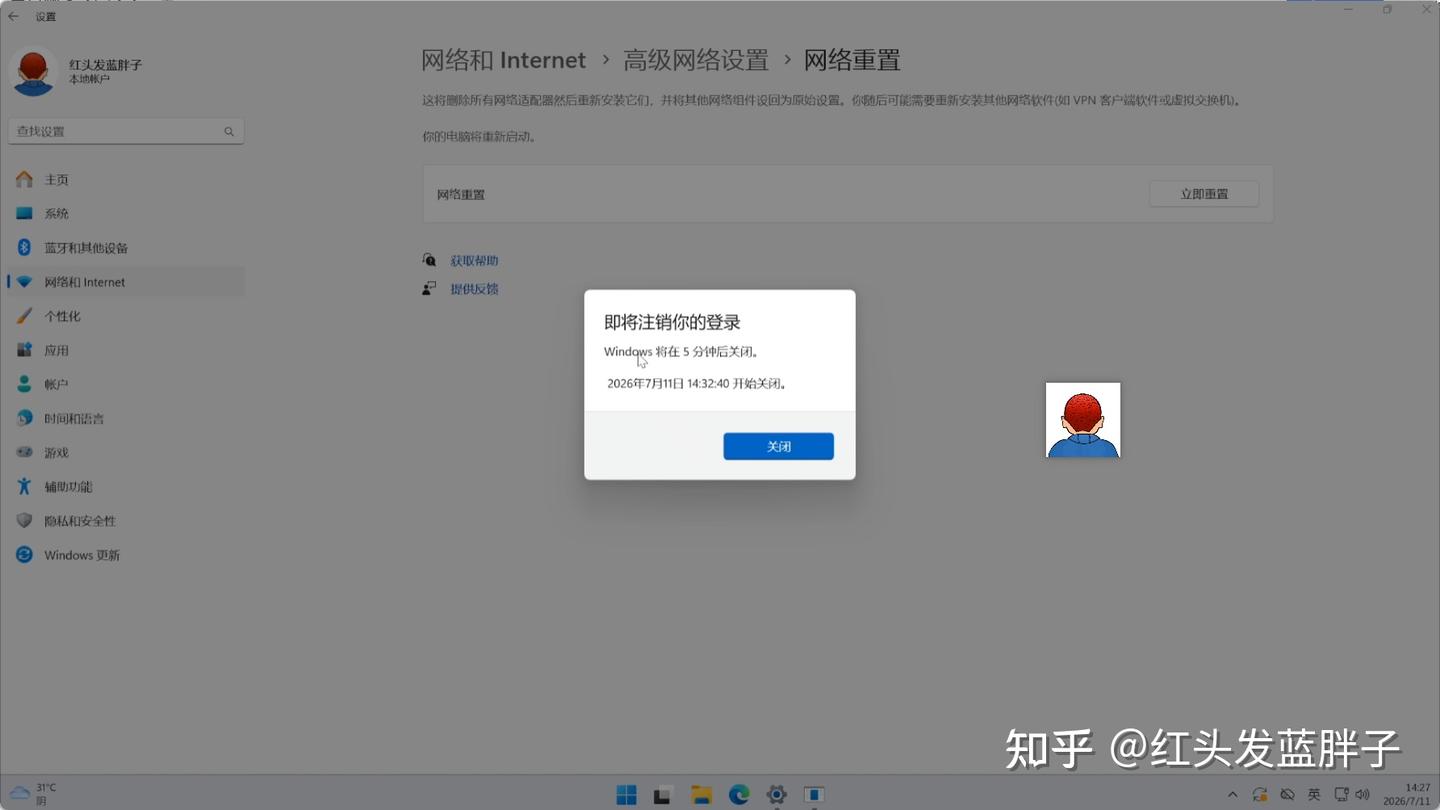1440x810 pixels.
Task: Open the 31°C weather widget on the taskbar
Action: [x=34, y=794]
